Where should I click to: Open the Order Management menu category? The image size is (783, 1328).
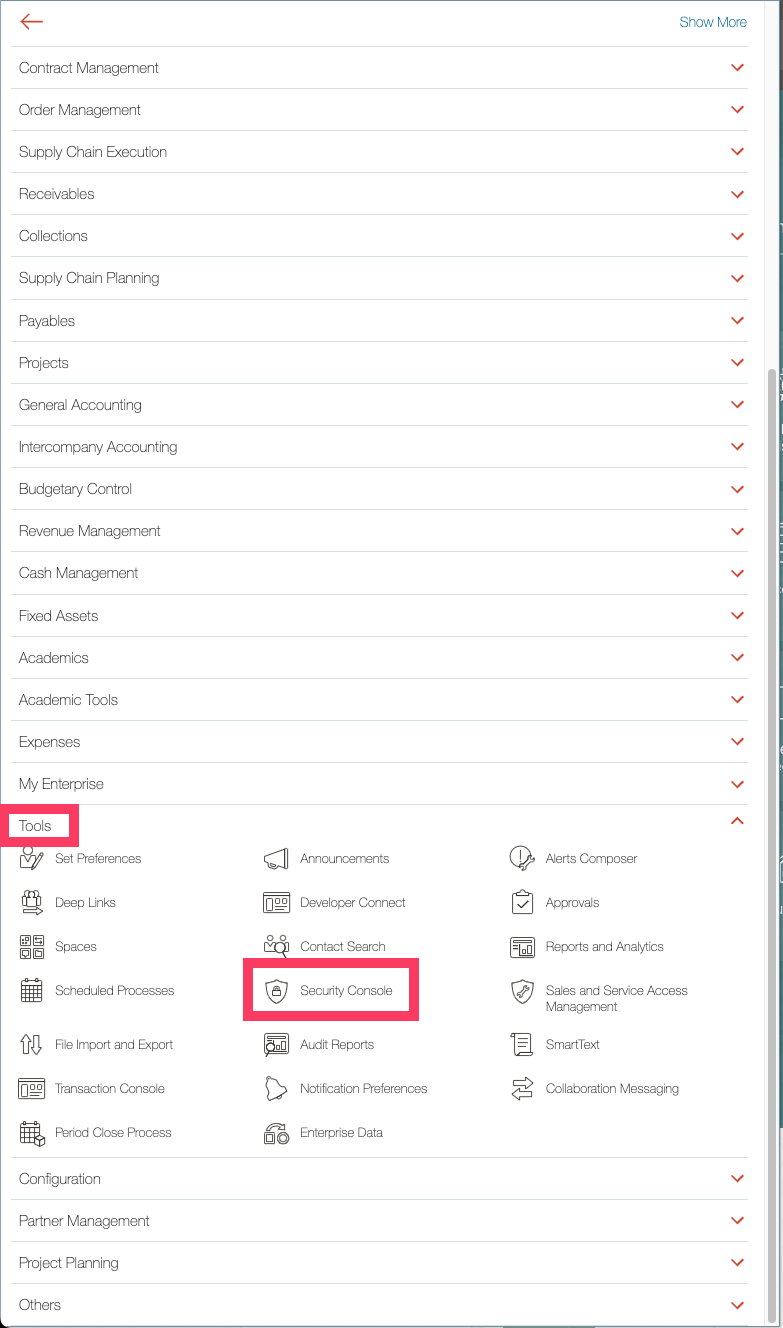(80, 110)
